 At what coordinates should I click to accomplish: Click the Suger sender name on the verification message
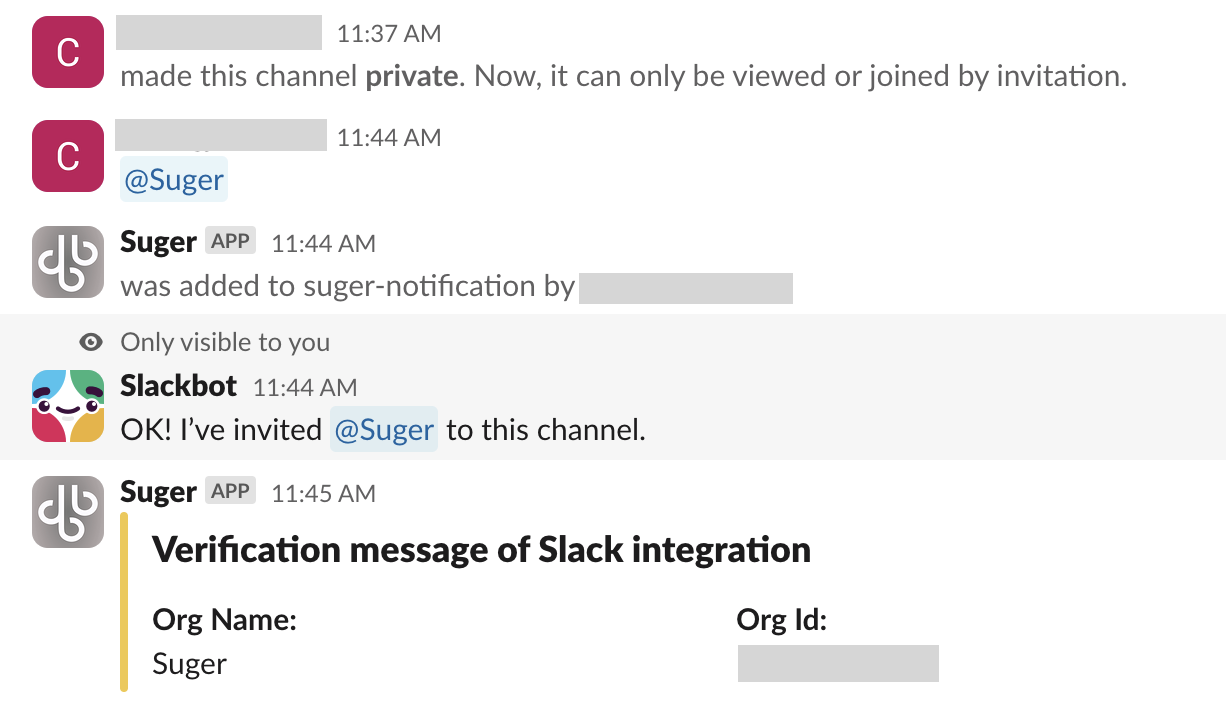(x=158, y=491)
